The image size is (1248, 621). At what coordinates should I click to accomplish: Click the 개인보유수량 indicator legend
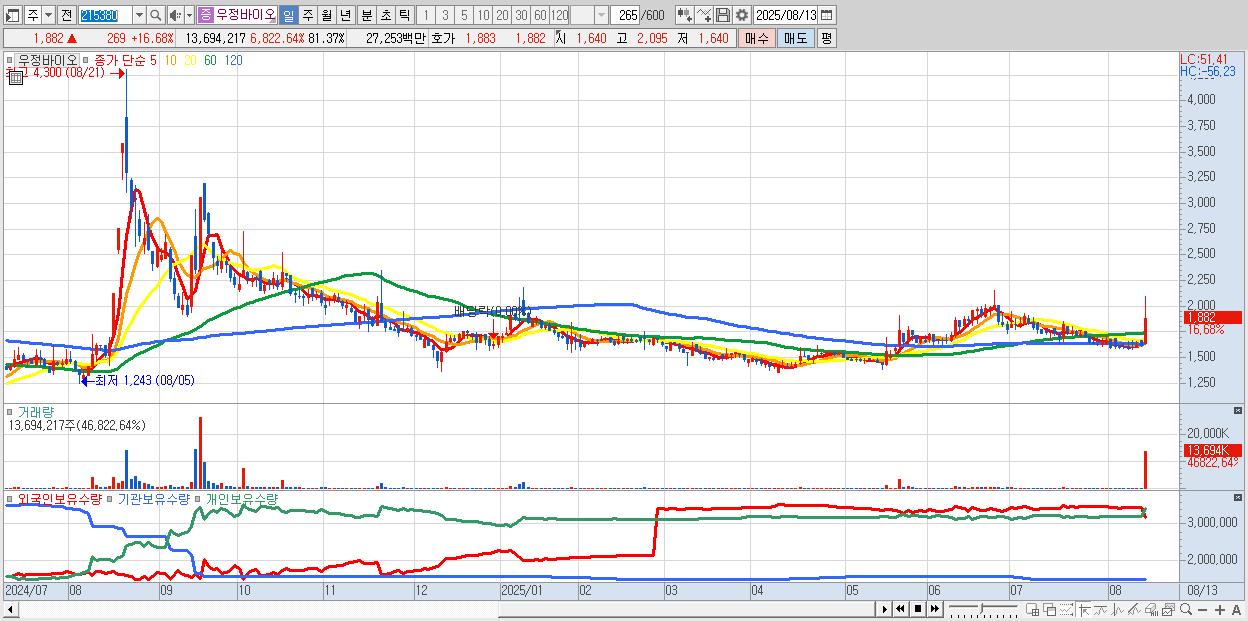[x=241, y=498]
